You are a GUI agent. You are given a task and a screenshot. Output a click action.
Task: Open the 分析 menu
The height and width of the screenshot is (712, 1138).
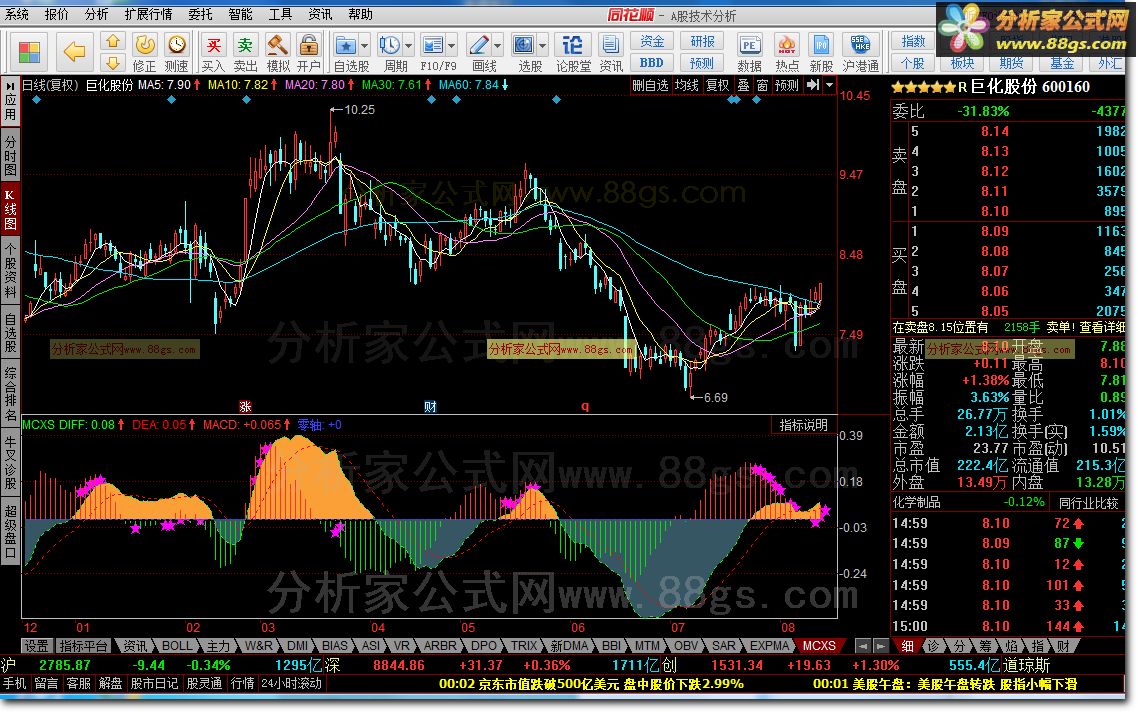(x=97, y=14)
